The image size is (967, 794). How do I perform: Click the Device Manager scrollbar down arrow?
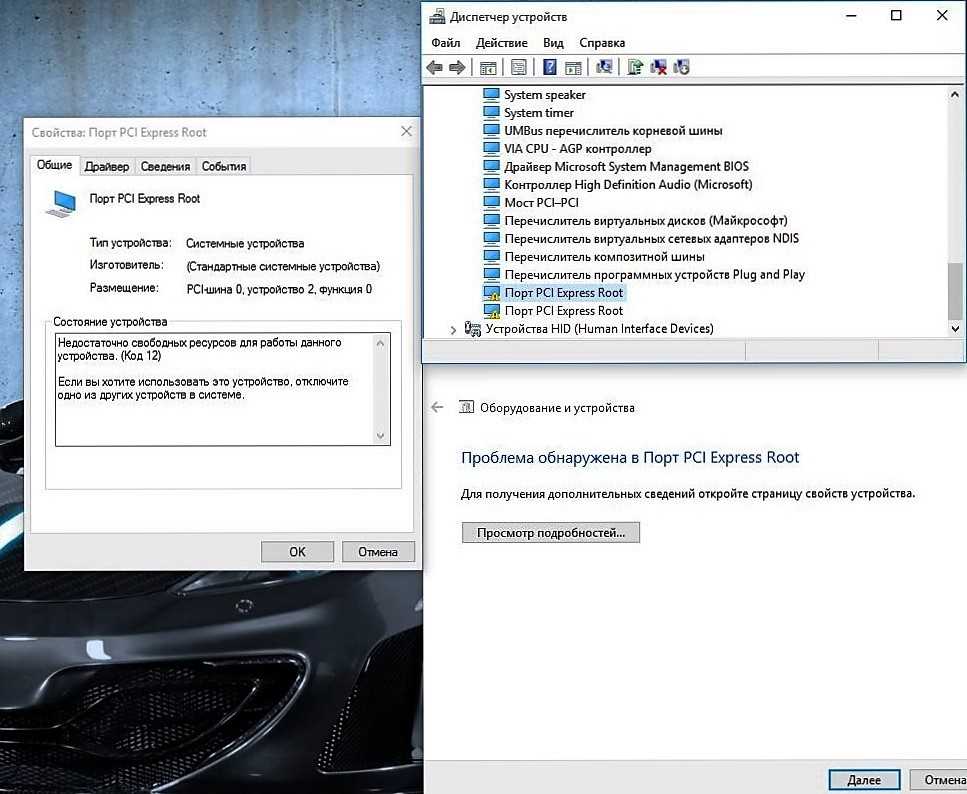(x=955, y=329)
